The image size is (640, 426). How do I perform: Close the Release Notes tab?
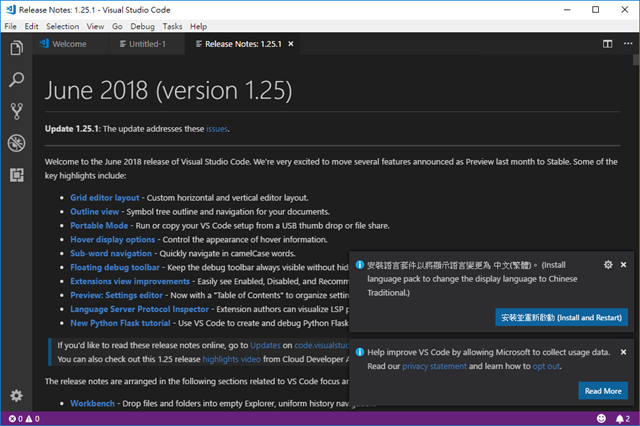pyautogui.click(x=291, y=44)
